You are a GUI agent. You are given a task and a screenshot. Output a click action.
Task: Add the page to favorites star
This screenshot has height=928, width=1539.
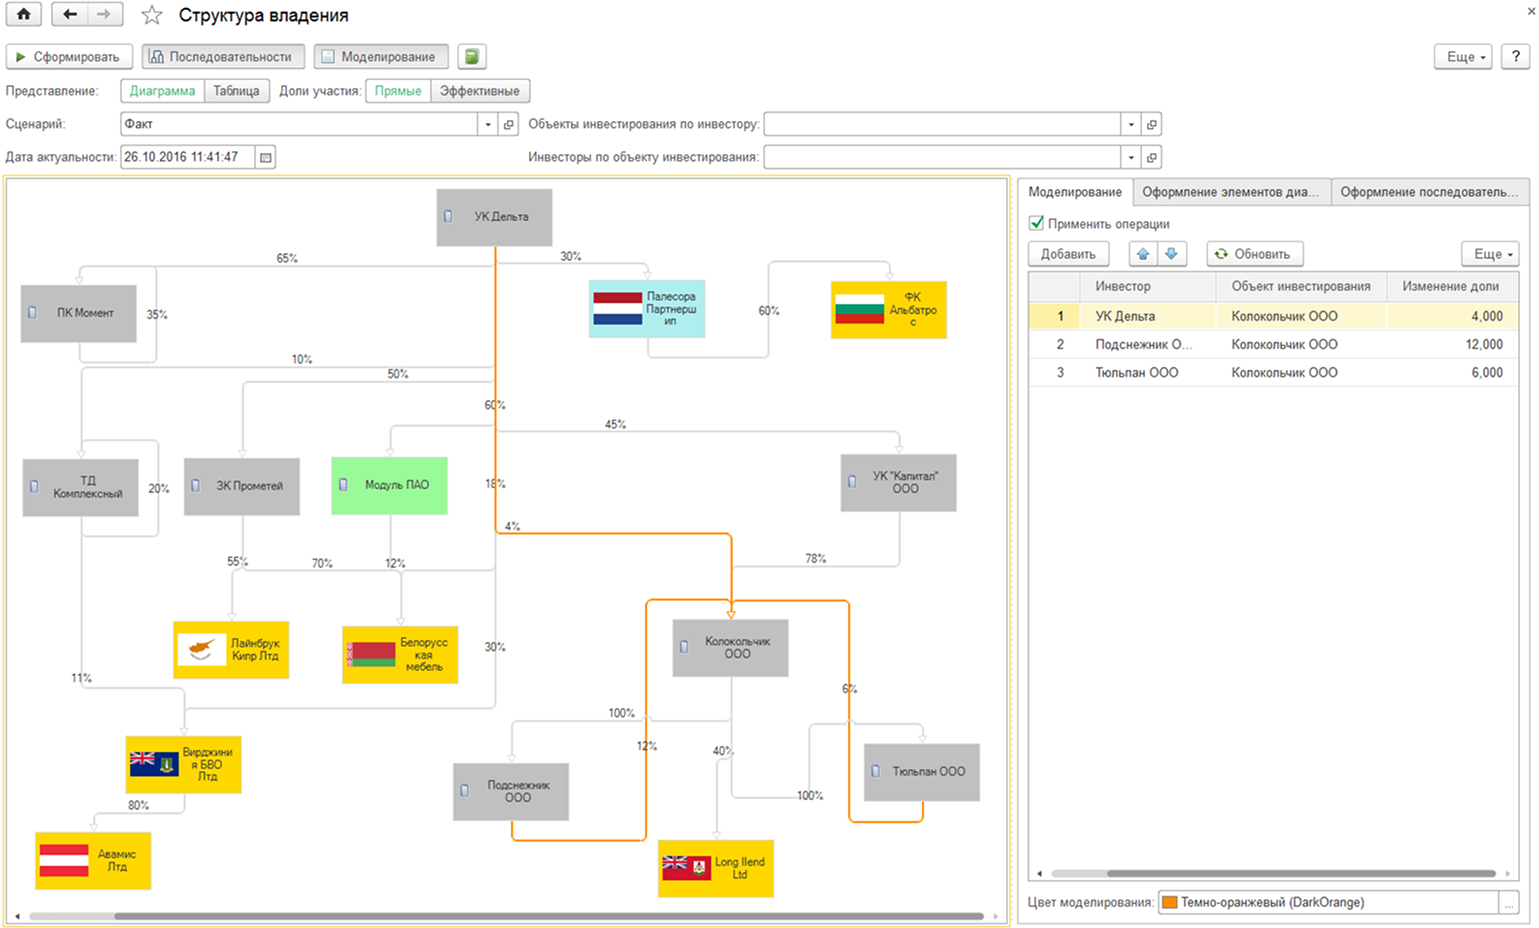[152, 15]
